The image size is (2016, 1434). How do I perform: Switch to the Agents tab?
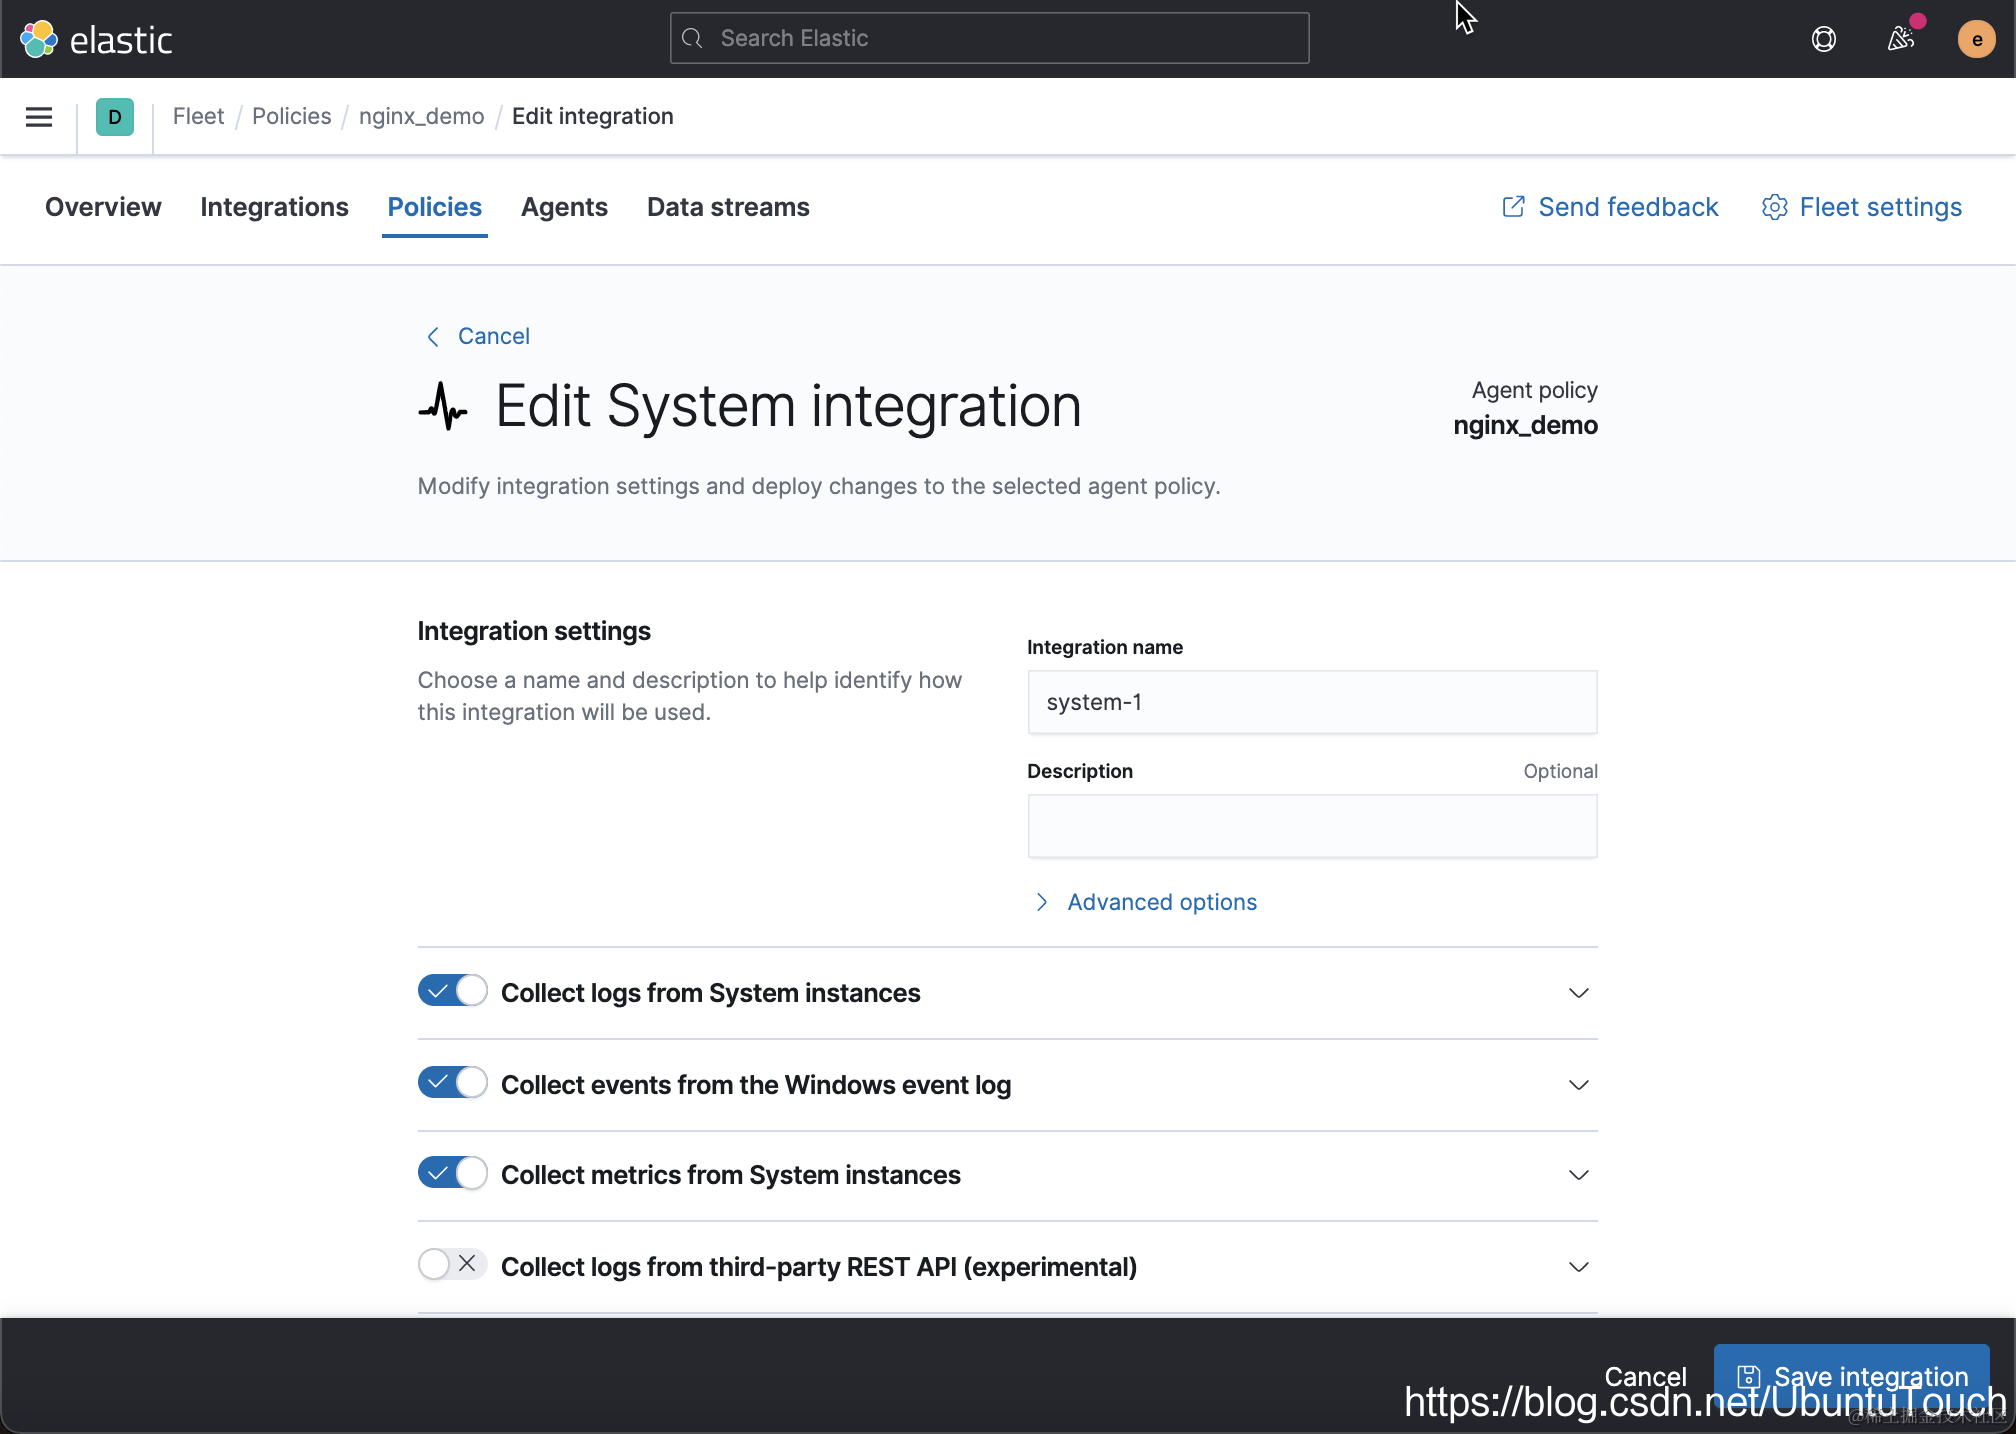click(564, 207)
